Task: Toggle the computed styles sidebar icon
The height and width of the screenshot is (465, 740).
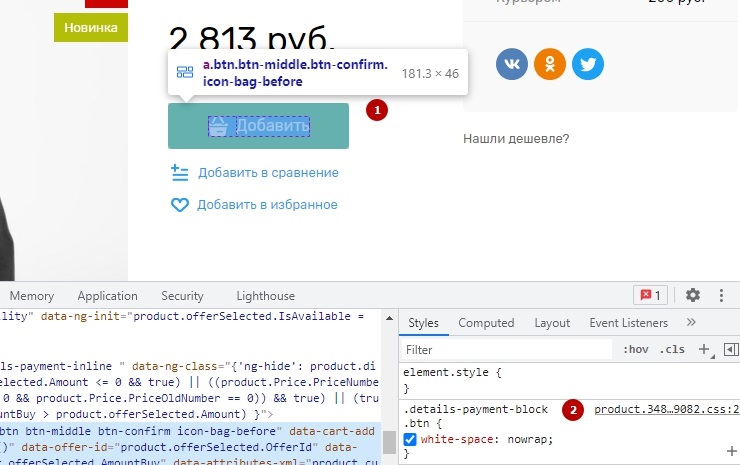Action: pos(731,350)
